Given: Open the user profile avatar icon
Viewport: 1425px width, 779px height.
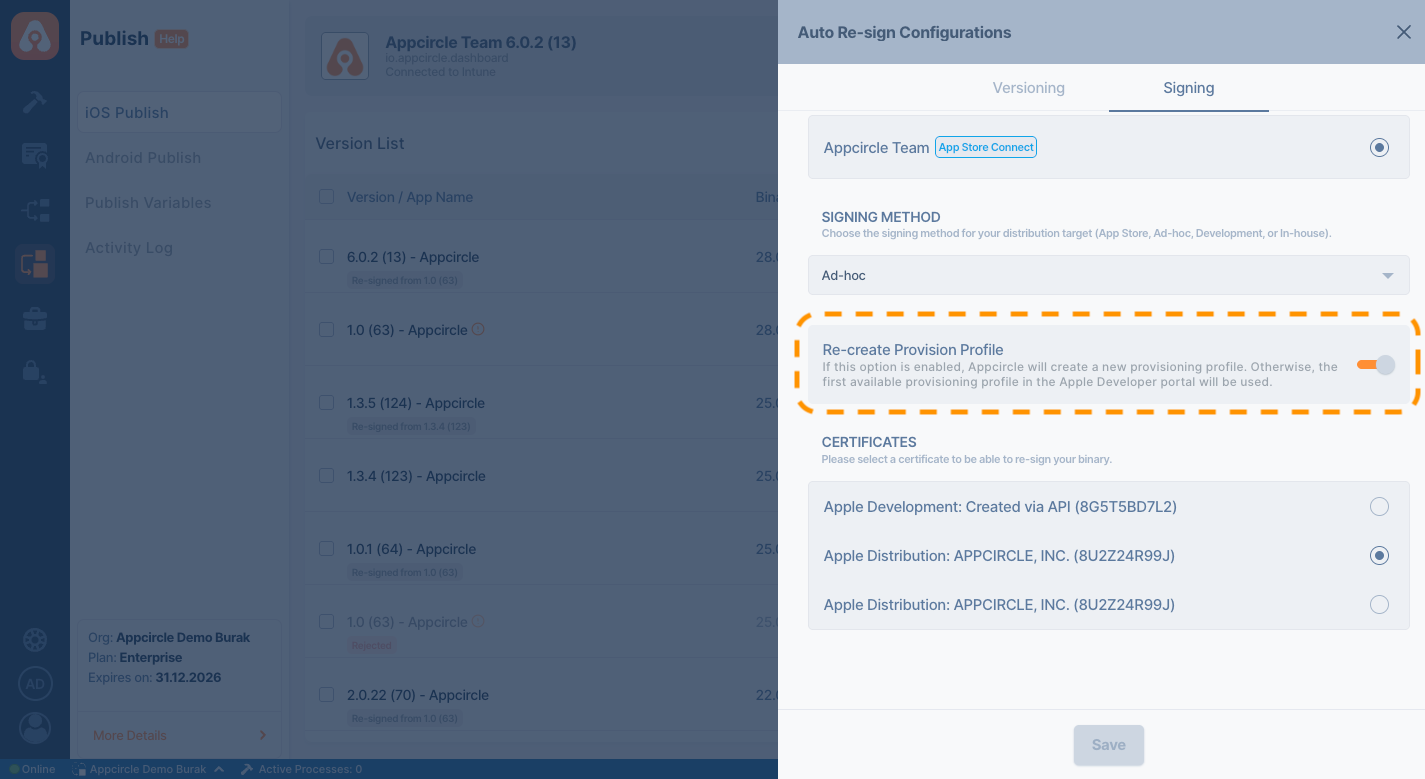Looking at the screenshot, I should tap(35, 727).
